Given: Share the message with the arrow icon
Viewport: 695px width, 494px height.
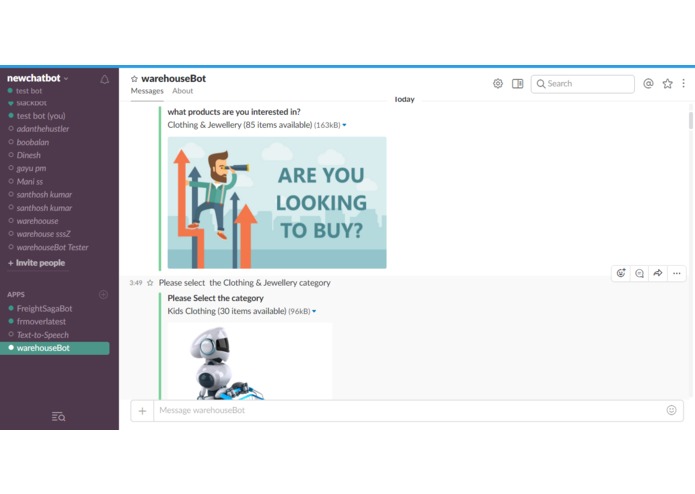Looking at the screenshot, I should pos(658,273).
